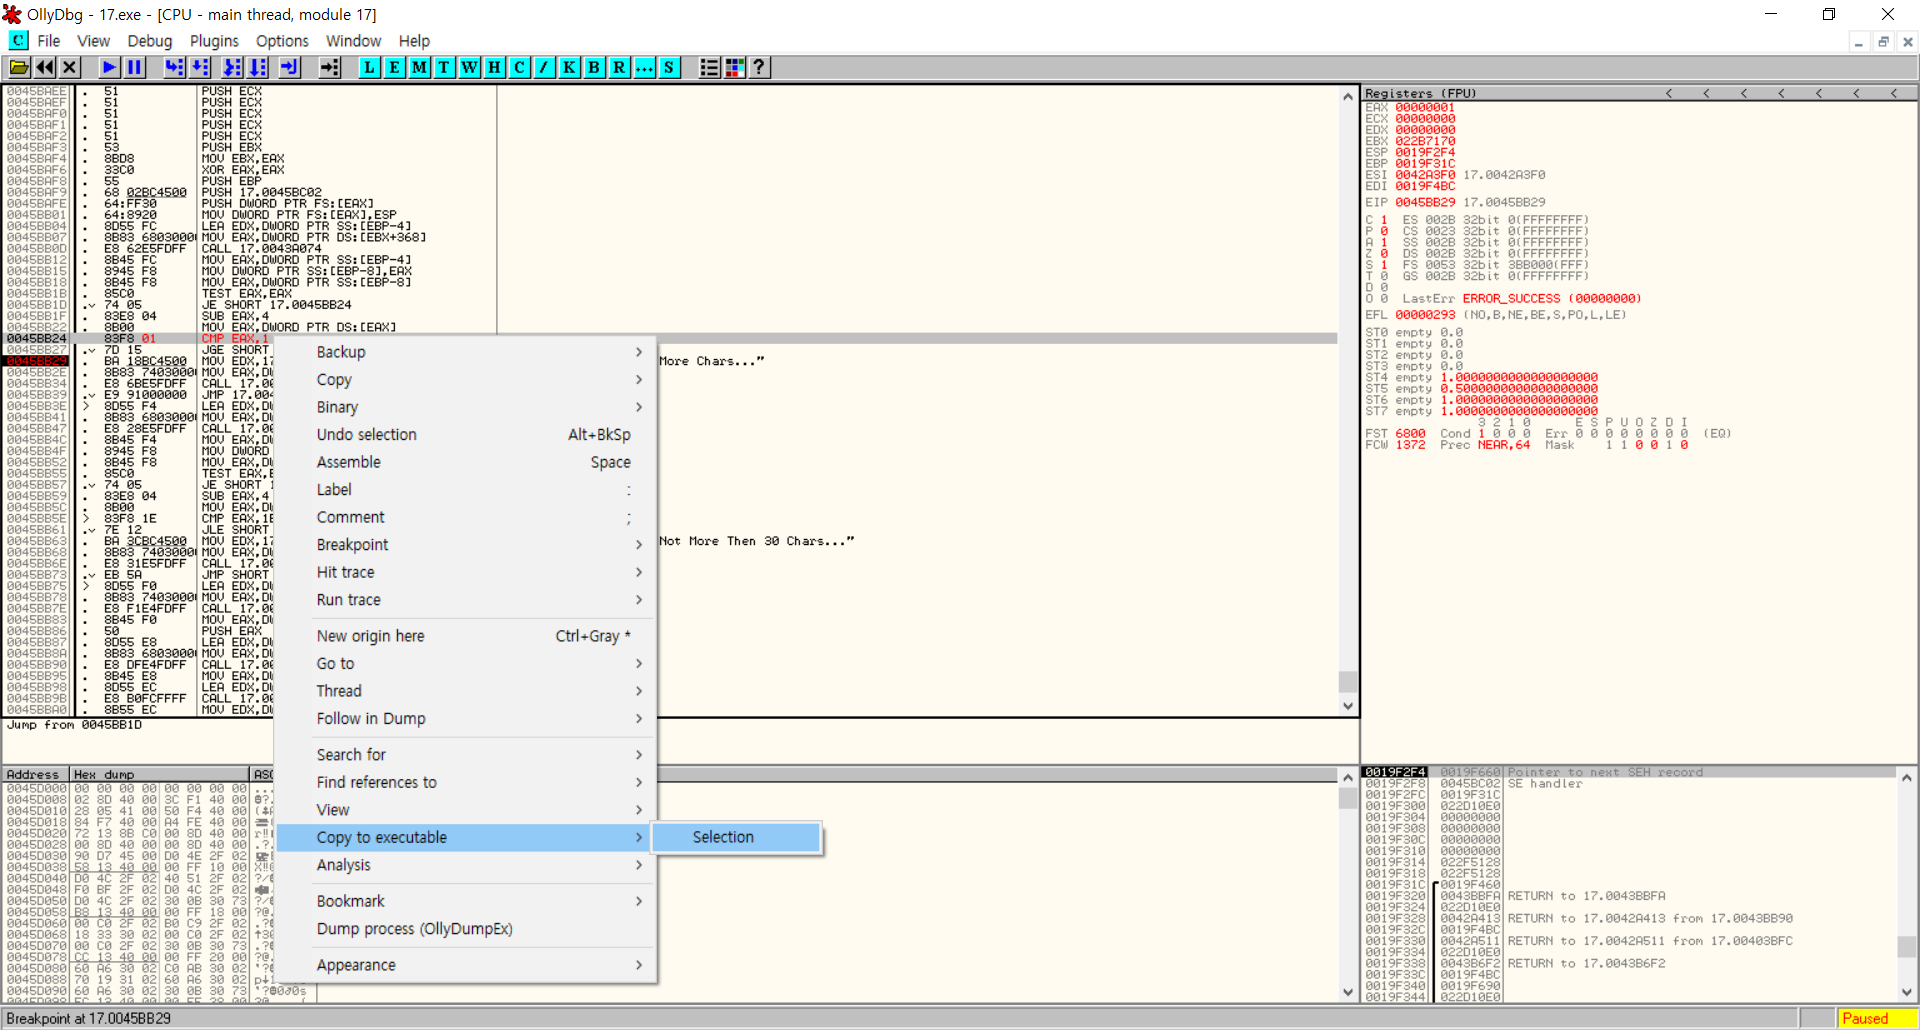This screenshot has width=1920, height=1030.
Task: Open Breakpoints window with B button
Action: [x=595, y=67]
